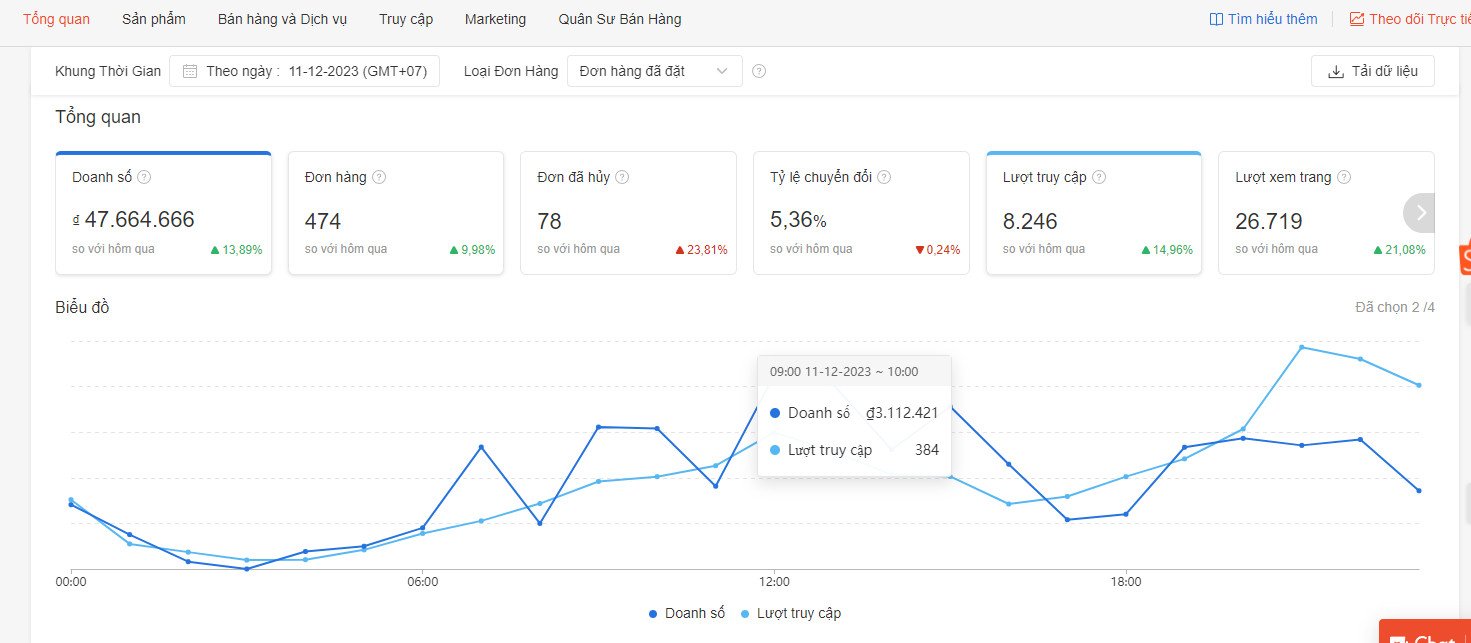Expand more metric cards with right arrow
Viewport: 1471px width, 643px height.
click(x=1420, y=212)
